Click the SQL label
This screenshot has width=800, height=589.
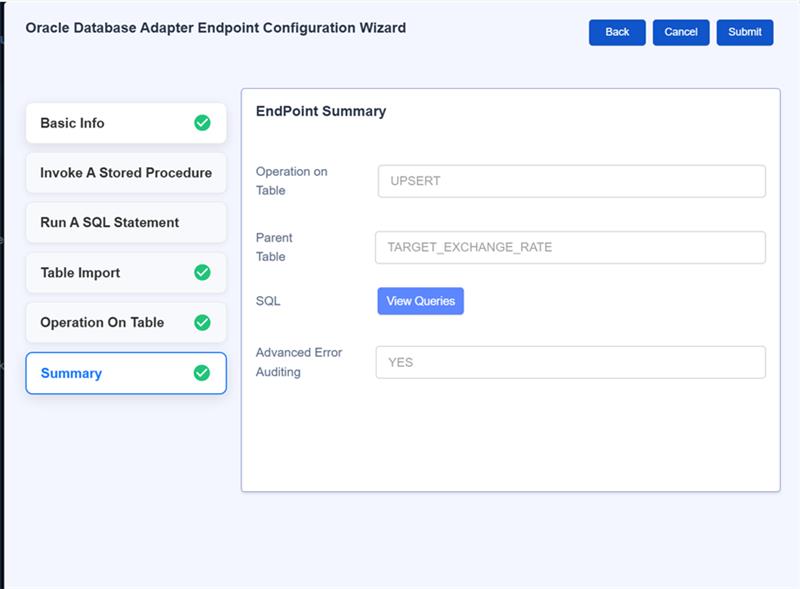[267, 301]
